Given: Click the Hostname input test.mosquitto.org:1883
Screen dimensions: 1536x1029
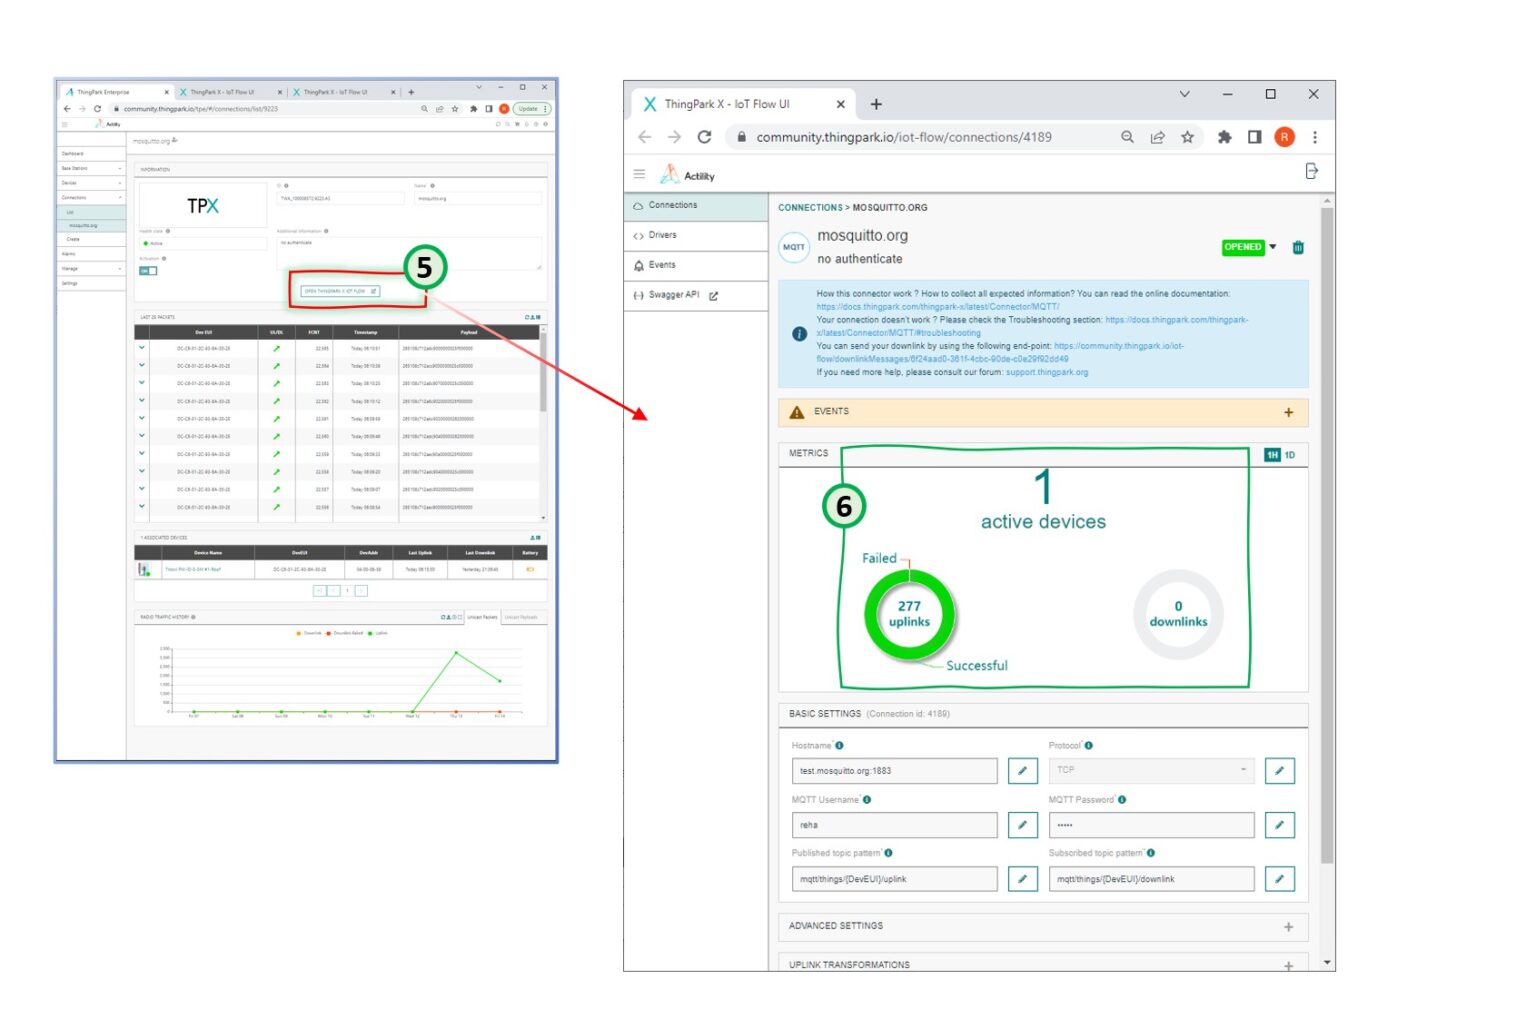Looking at the screenshot, I should coord(894,772).
